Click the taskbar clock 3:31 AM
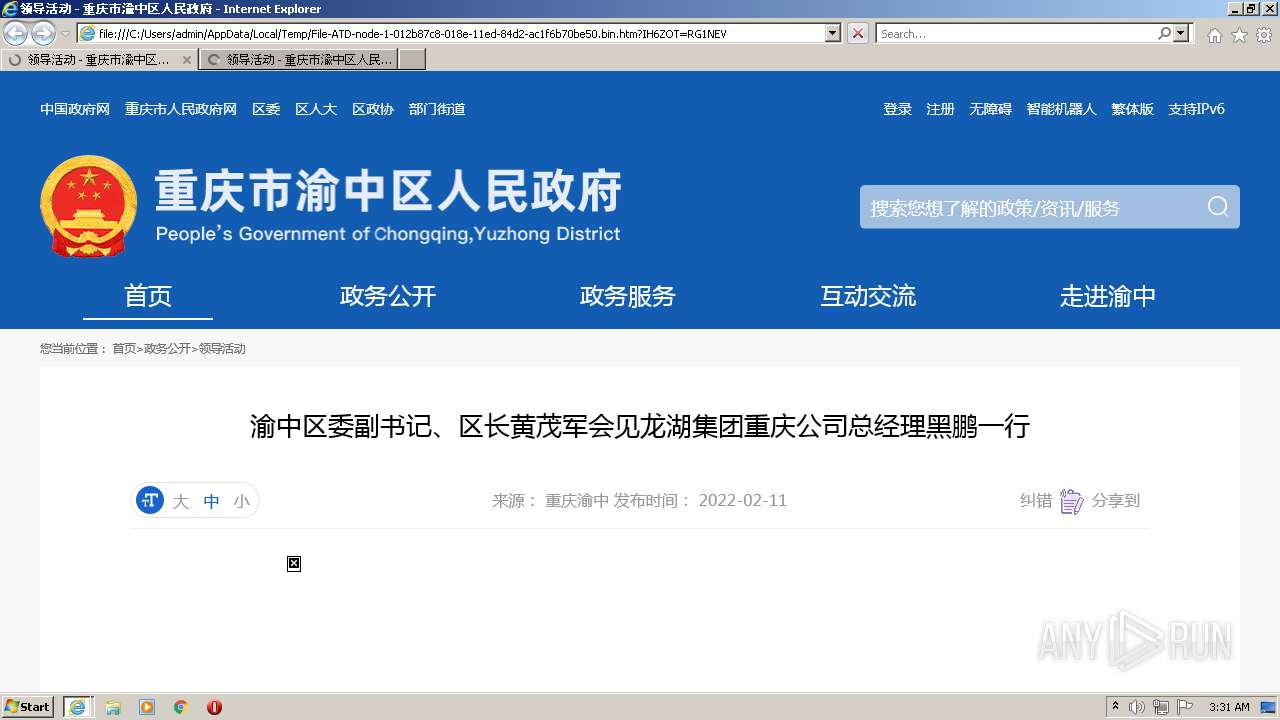Screen dimensions: 1280x720 tap(1229, 707)
